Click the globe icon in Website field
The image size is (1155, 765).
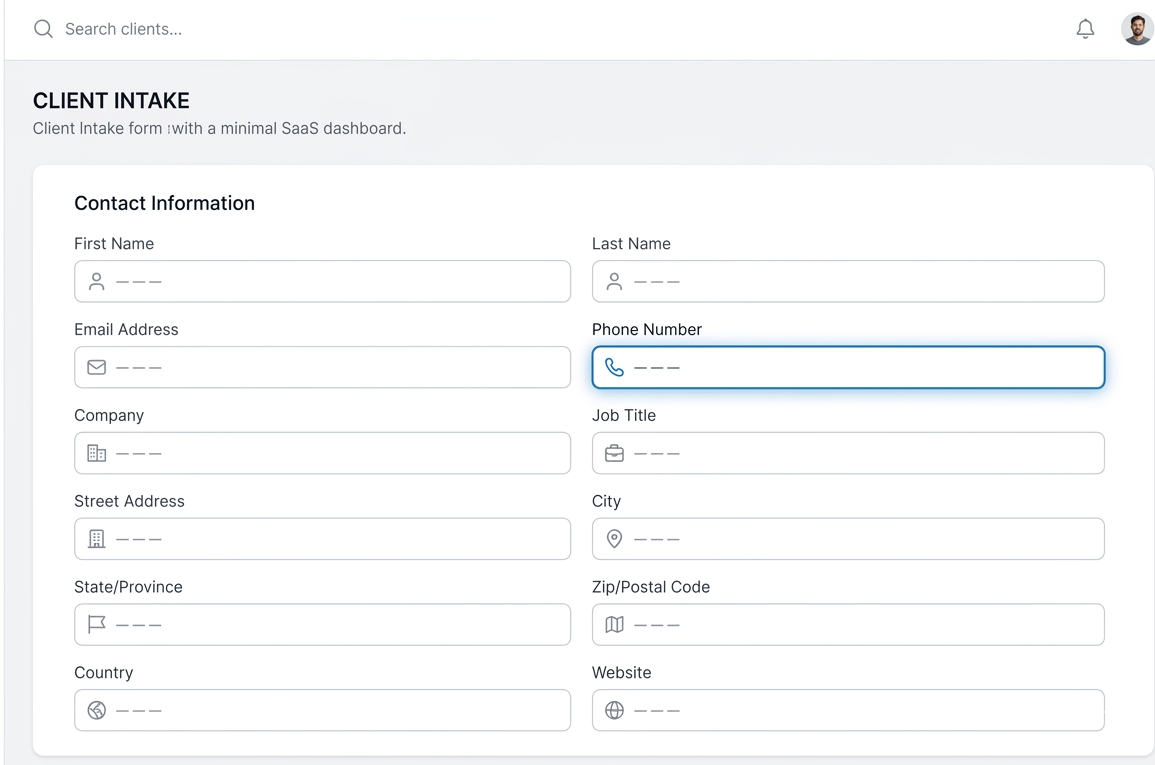pyautogui.click(x=615, y=711)
